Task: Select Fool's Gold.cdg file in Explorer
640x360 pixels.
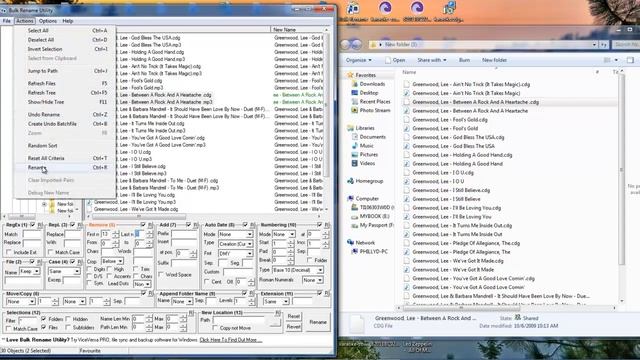Action: click(x=450, y=120)
